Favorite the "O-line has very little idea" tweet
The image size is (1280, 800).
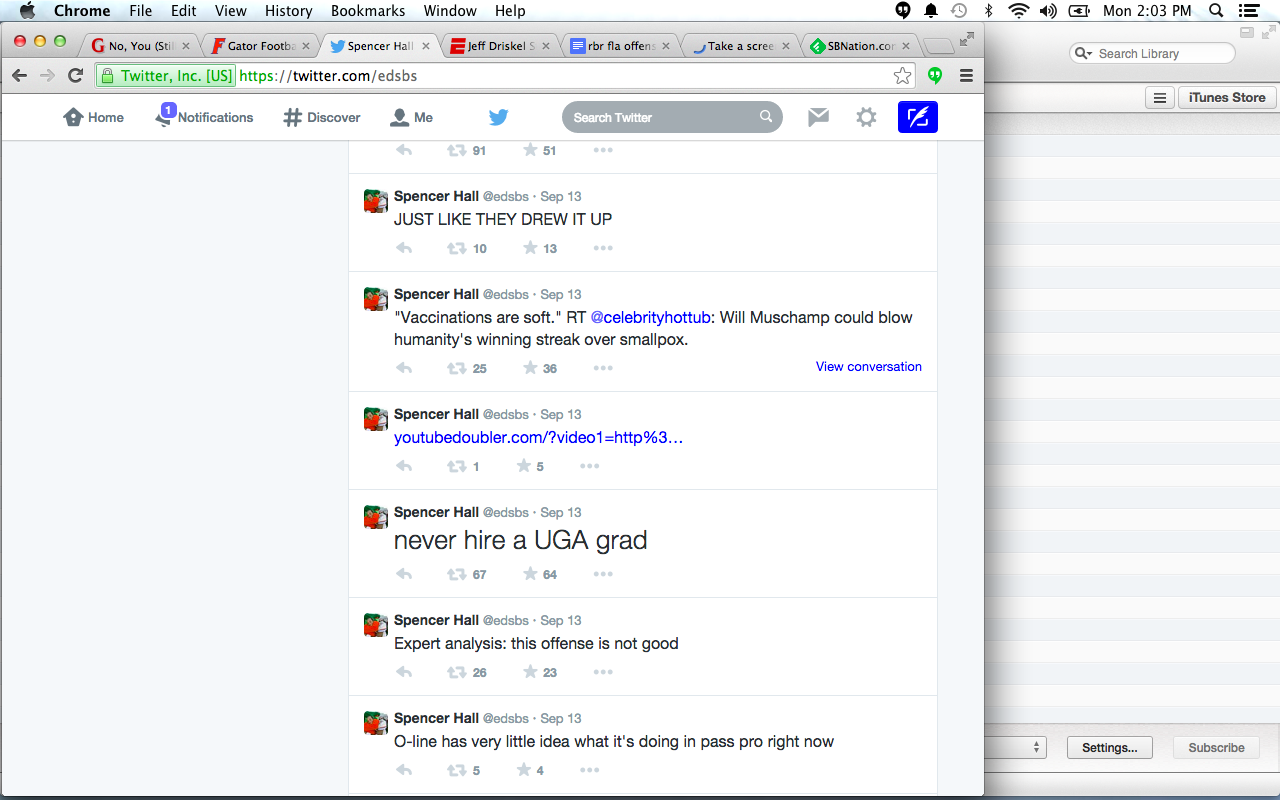[524, 770]
